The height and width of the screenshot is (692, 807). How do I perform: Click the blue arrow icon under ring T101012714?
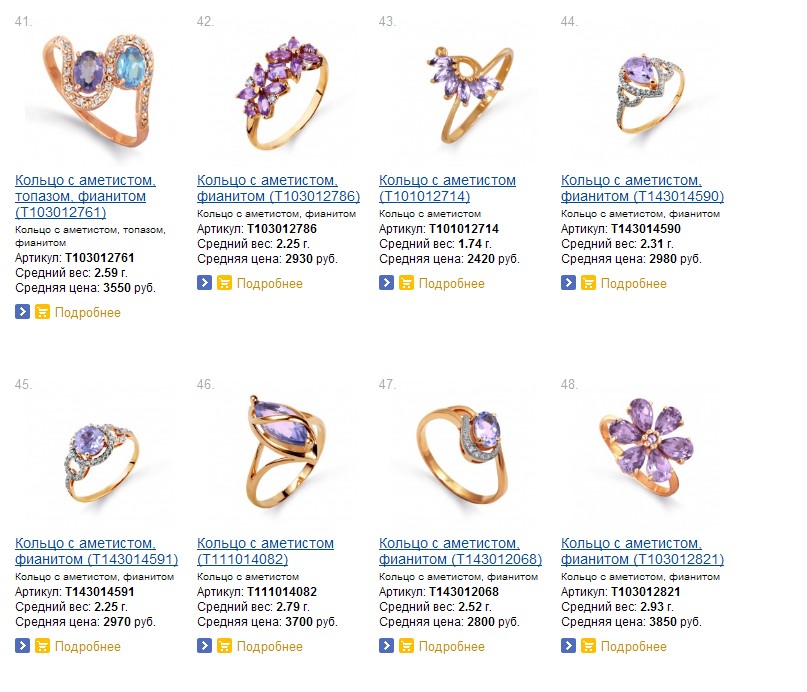click(386, 283)
